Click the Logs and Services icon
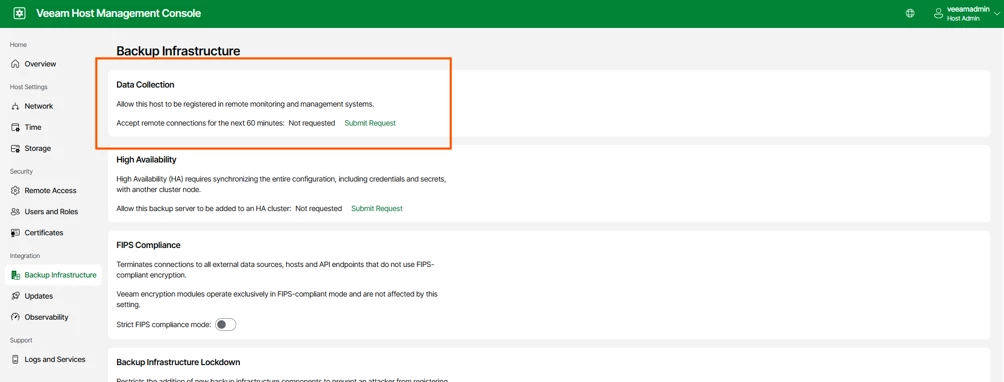This screenshot has height=382, width=1004. [x=15, y=360]
